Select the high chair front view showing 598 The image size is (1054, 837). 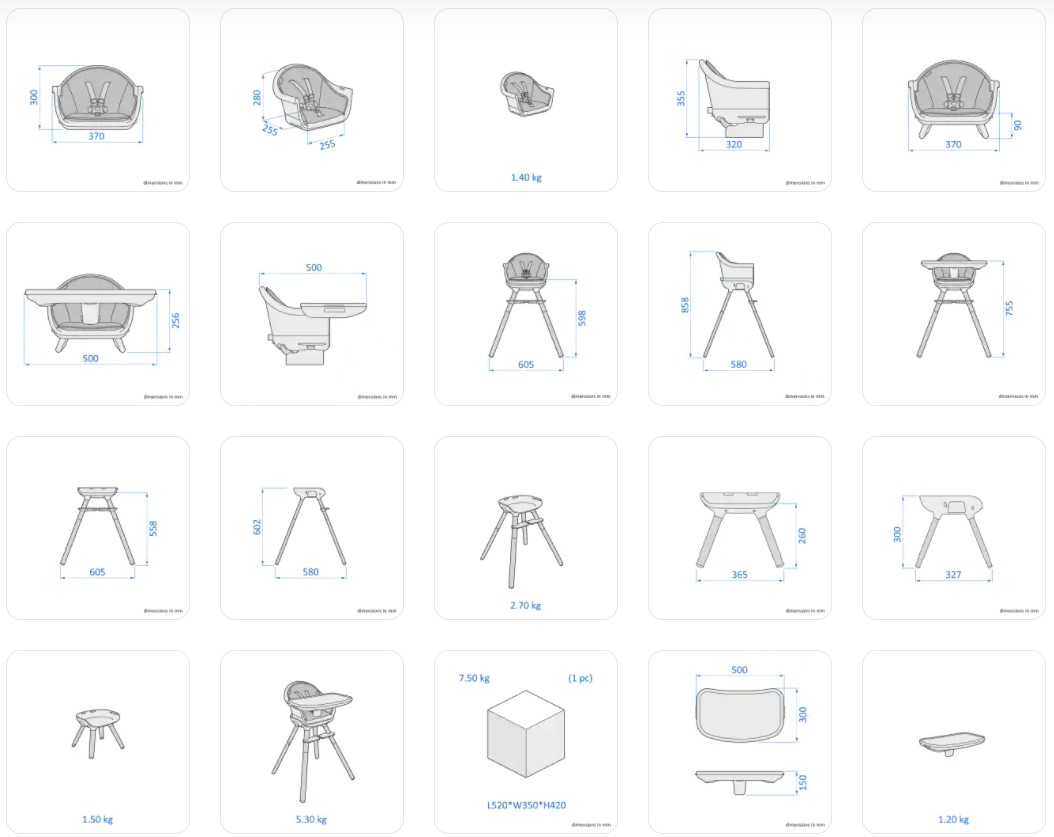(526, 314)
